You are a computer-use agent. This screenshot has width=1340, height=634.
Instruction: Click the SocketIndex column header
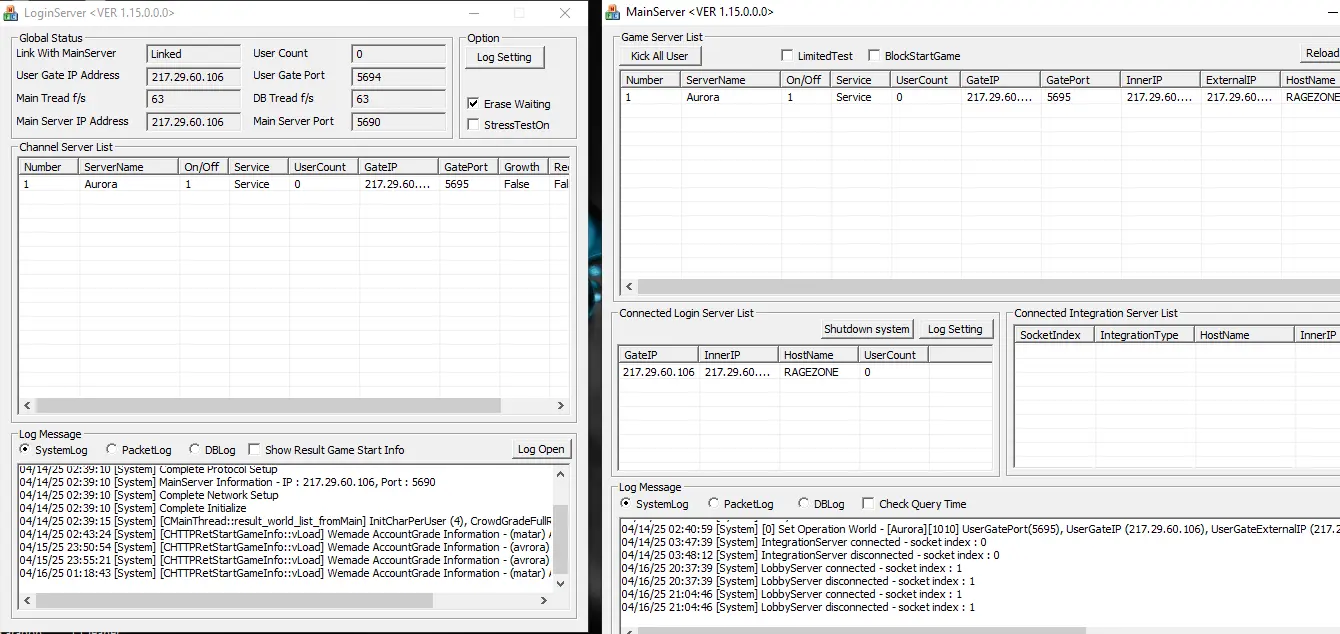pos(1055,335)
